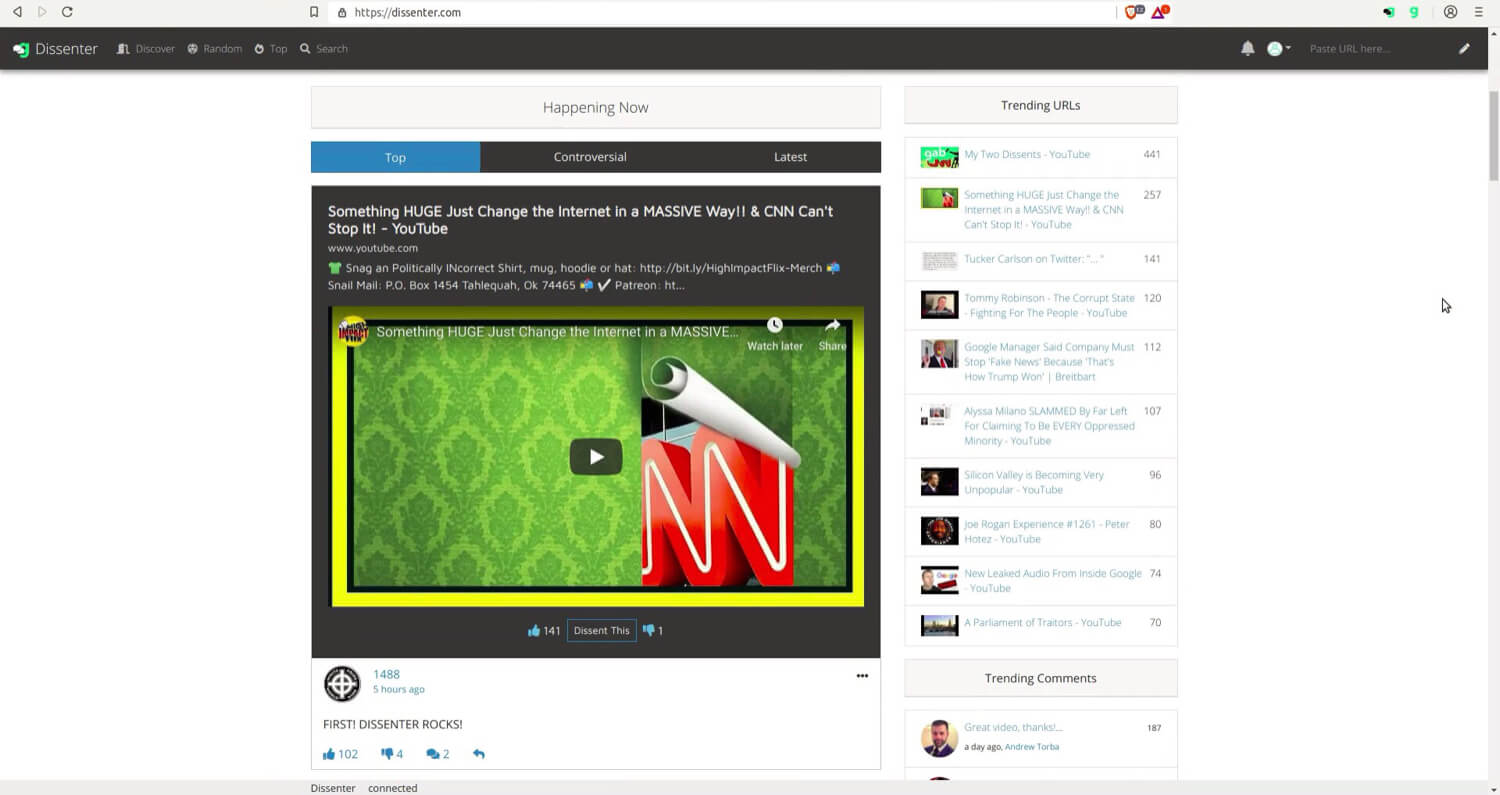Open Great video, thanks! trending comment
1500x795 pixels.
1013,727
